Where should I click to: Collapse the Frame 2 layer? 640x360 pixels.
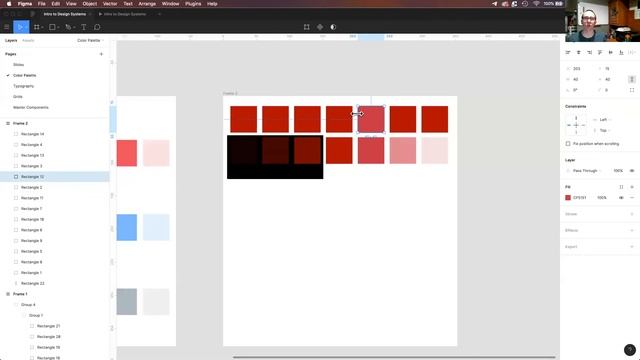click(x=7, y=123)
